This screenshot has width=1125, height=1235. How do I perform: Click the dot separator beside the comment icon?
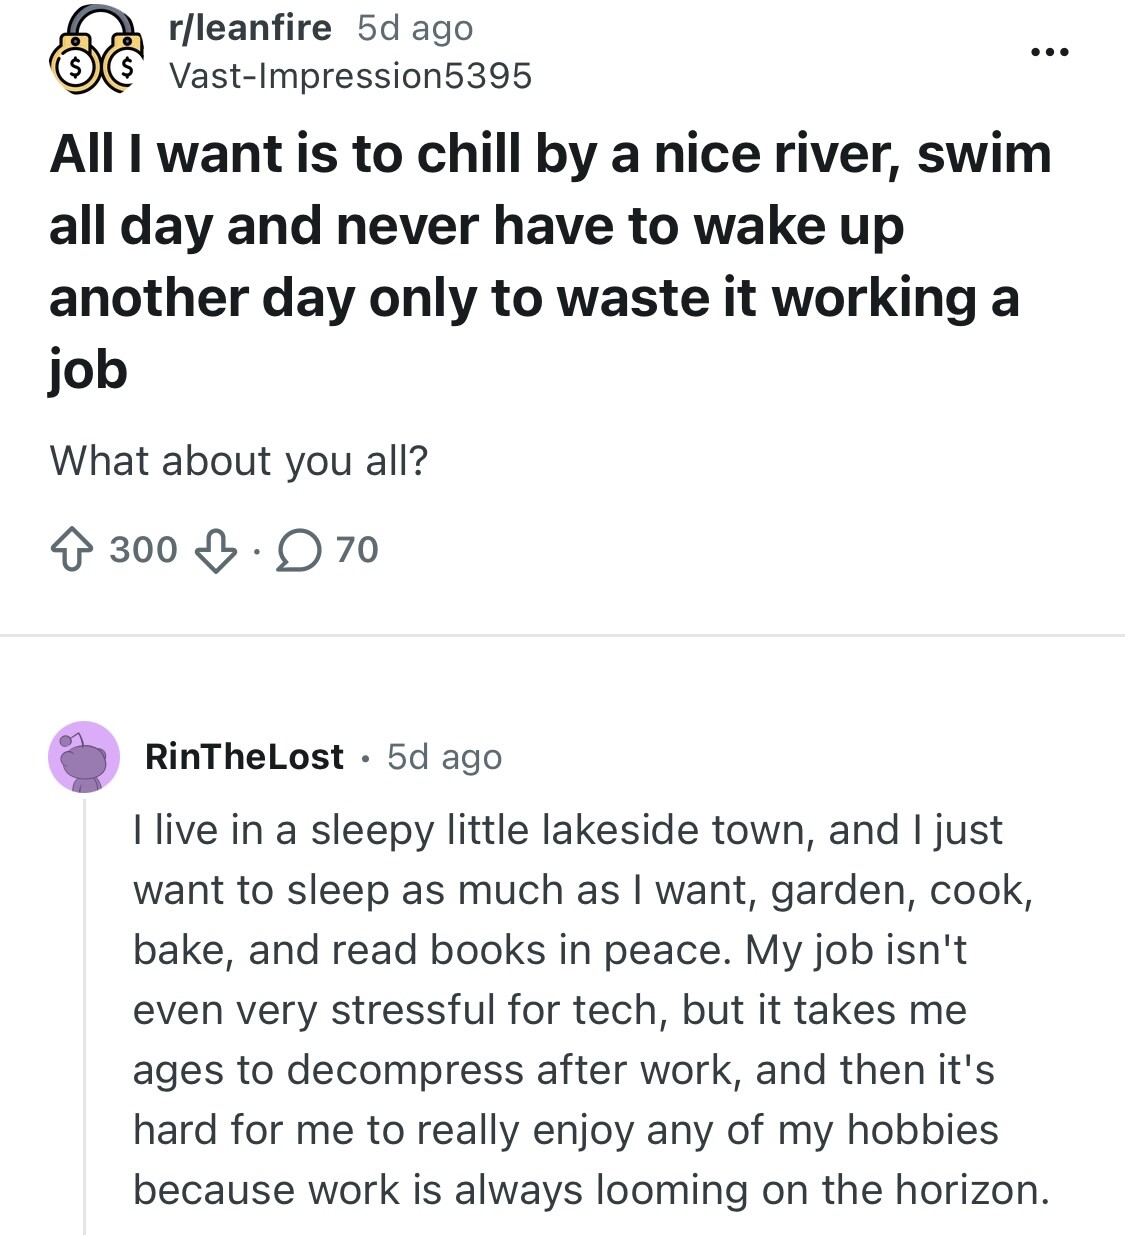click(256, 551)
